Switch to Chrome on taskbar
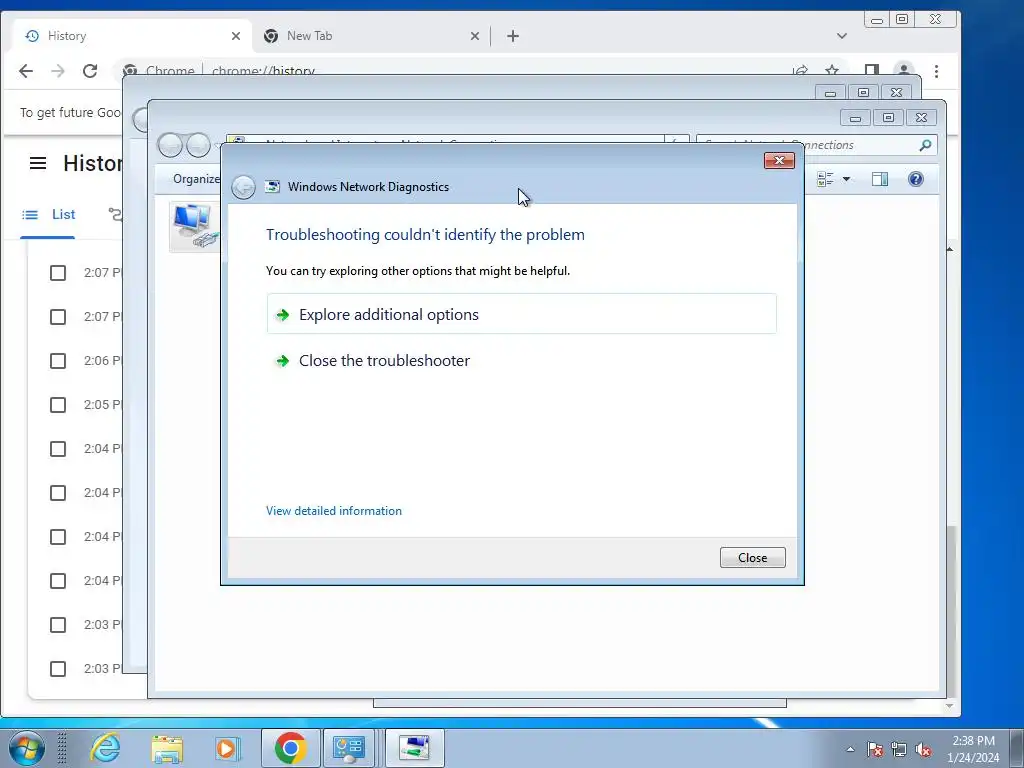 point(291,748)
